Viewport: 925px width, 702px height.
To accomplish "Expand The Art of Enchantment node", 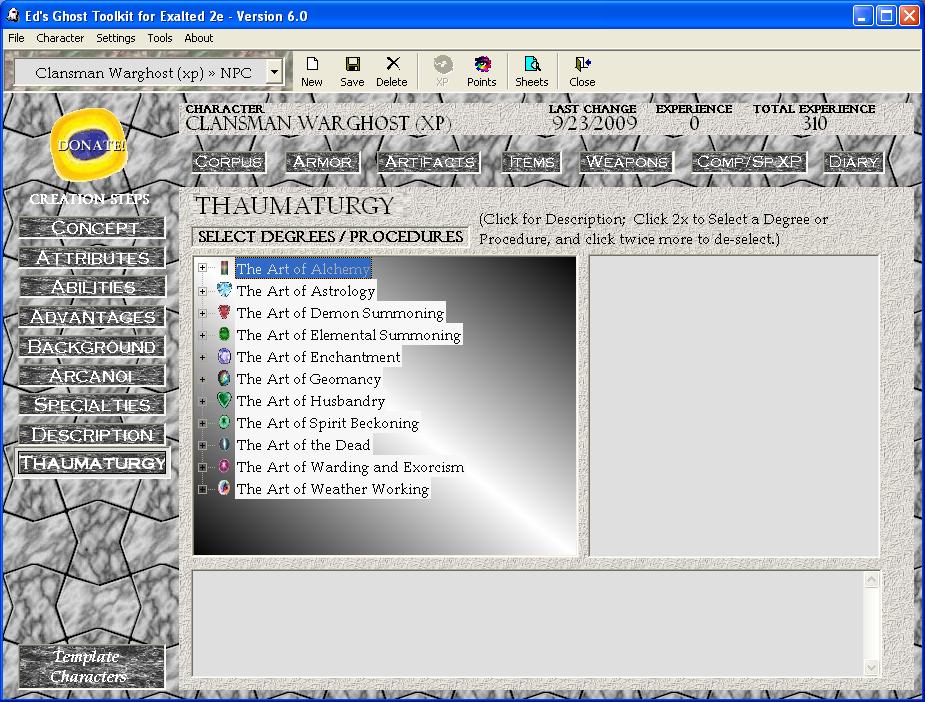I will click(203, 357).
